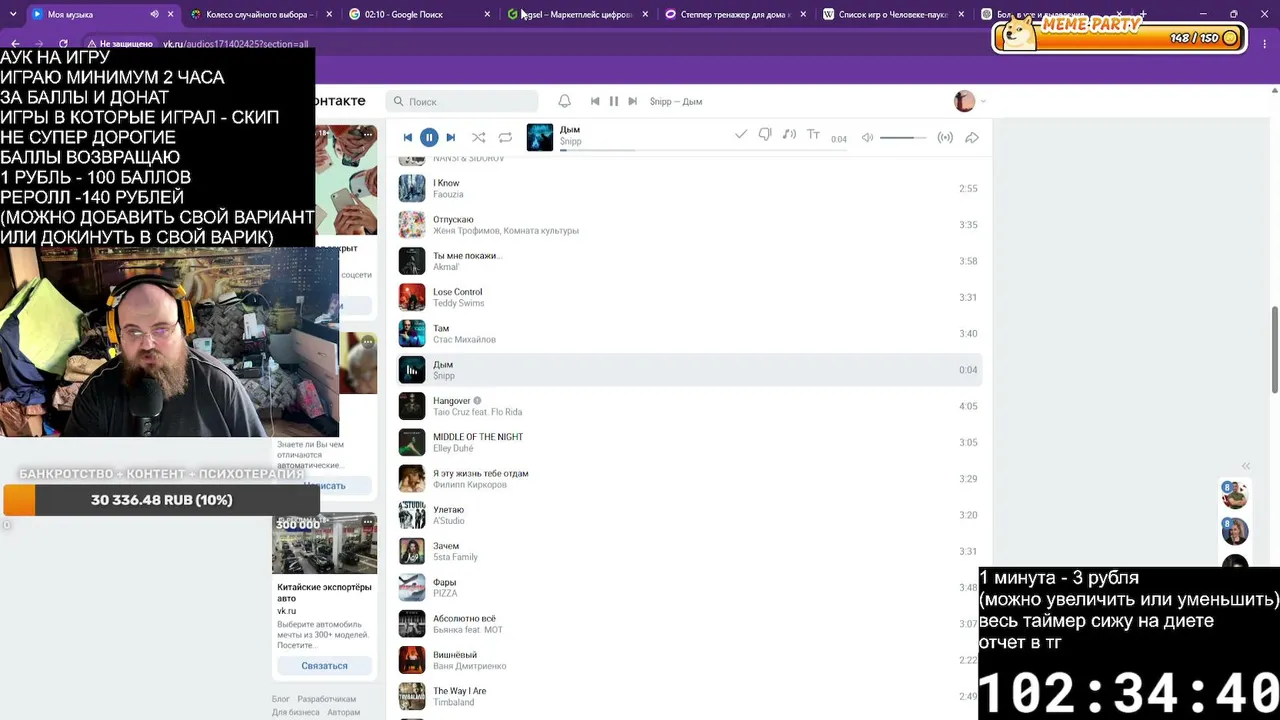
Task: Close the Колесо случайного выбора tab
Action: 329,14
